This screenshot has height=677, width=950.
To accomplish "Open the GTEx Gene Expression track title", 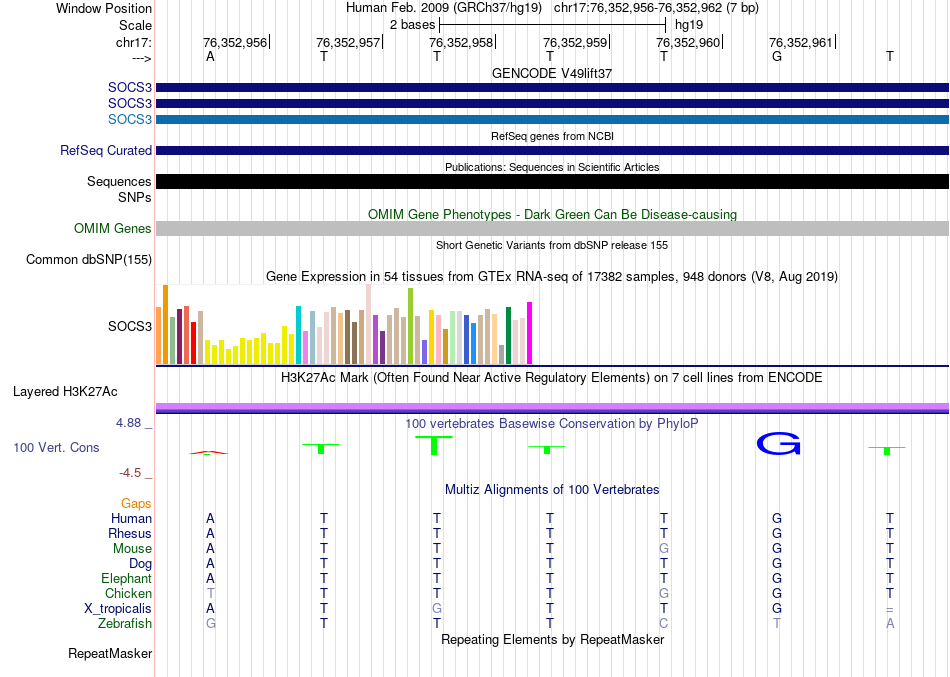I will point(552,276).
